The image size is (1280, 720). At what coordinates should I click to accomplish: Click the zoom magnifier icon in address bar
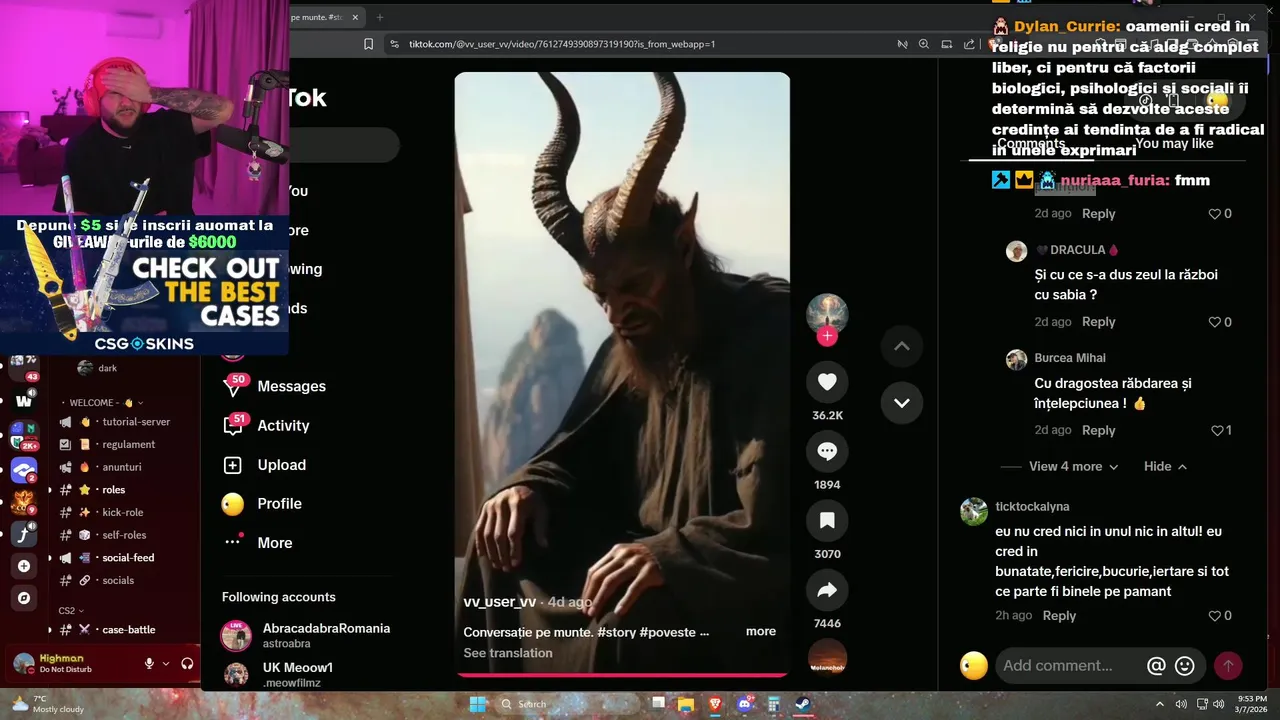coord(924,44)
